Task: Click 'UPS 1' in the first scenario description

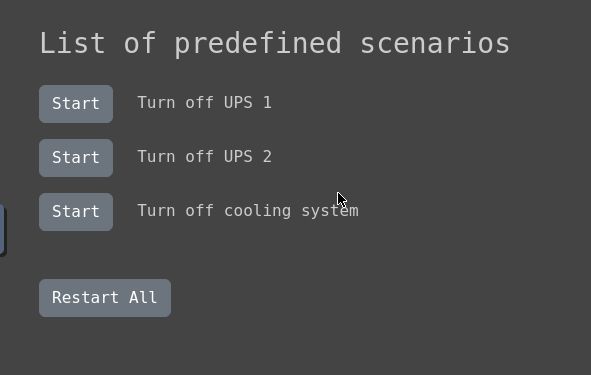Action: [248, 103]
